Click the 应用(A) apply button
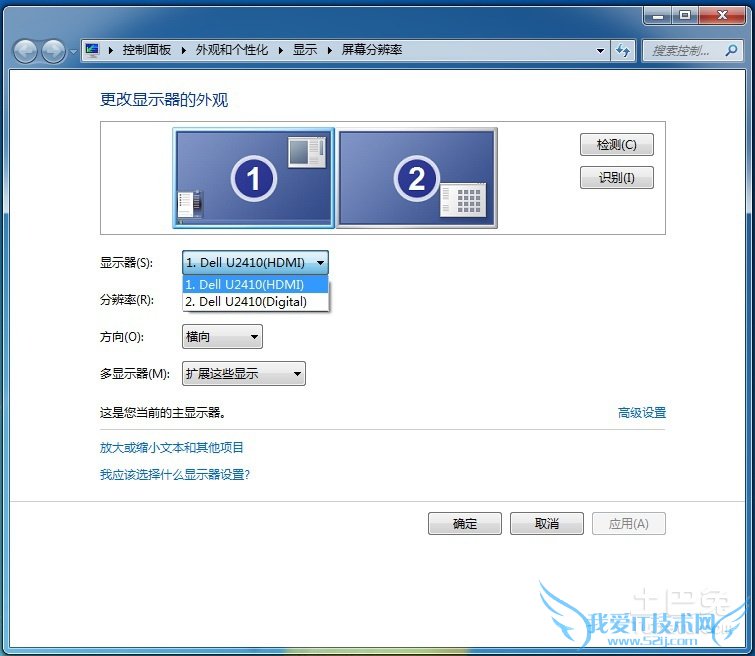This screenshot has height=656, width=755. click(628, 524)
